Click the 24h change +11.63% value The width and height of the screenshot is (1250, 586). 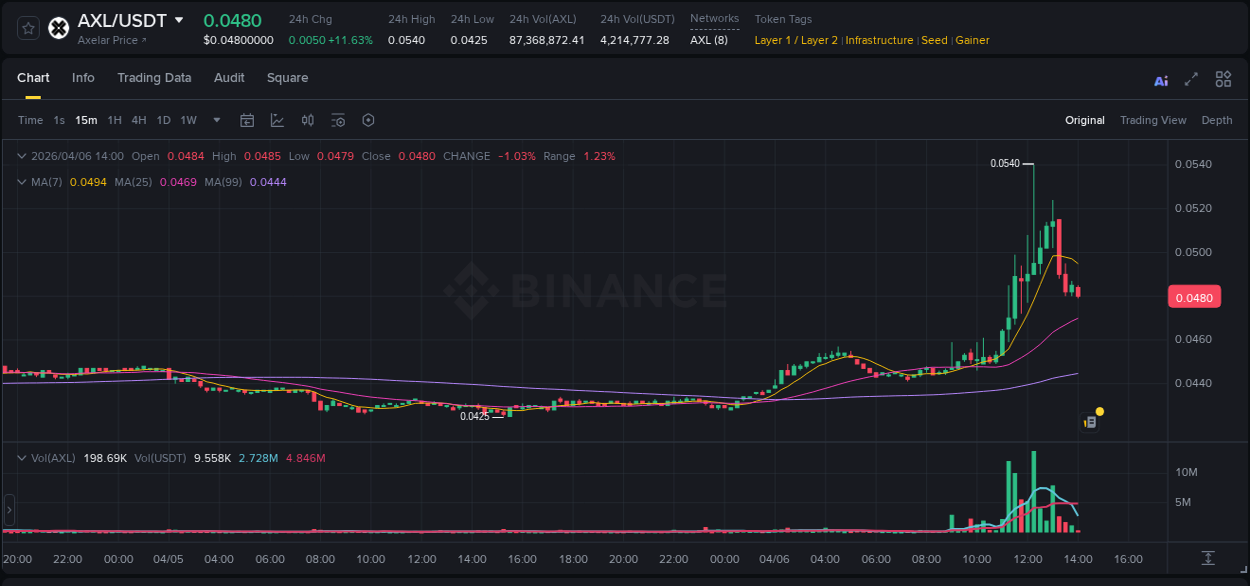[351, 40]
